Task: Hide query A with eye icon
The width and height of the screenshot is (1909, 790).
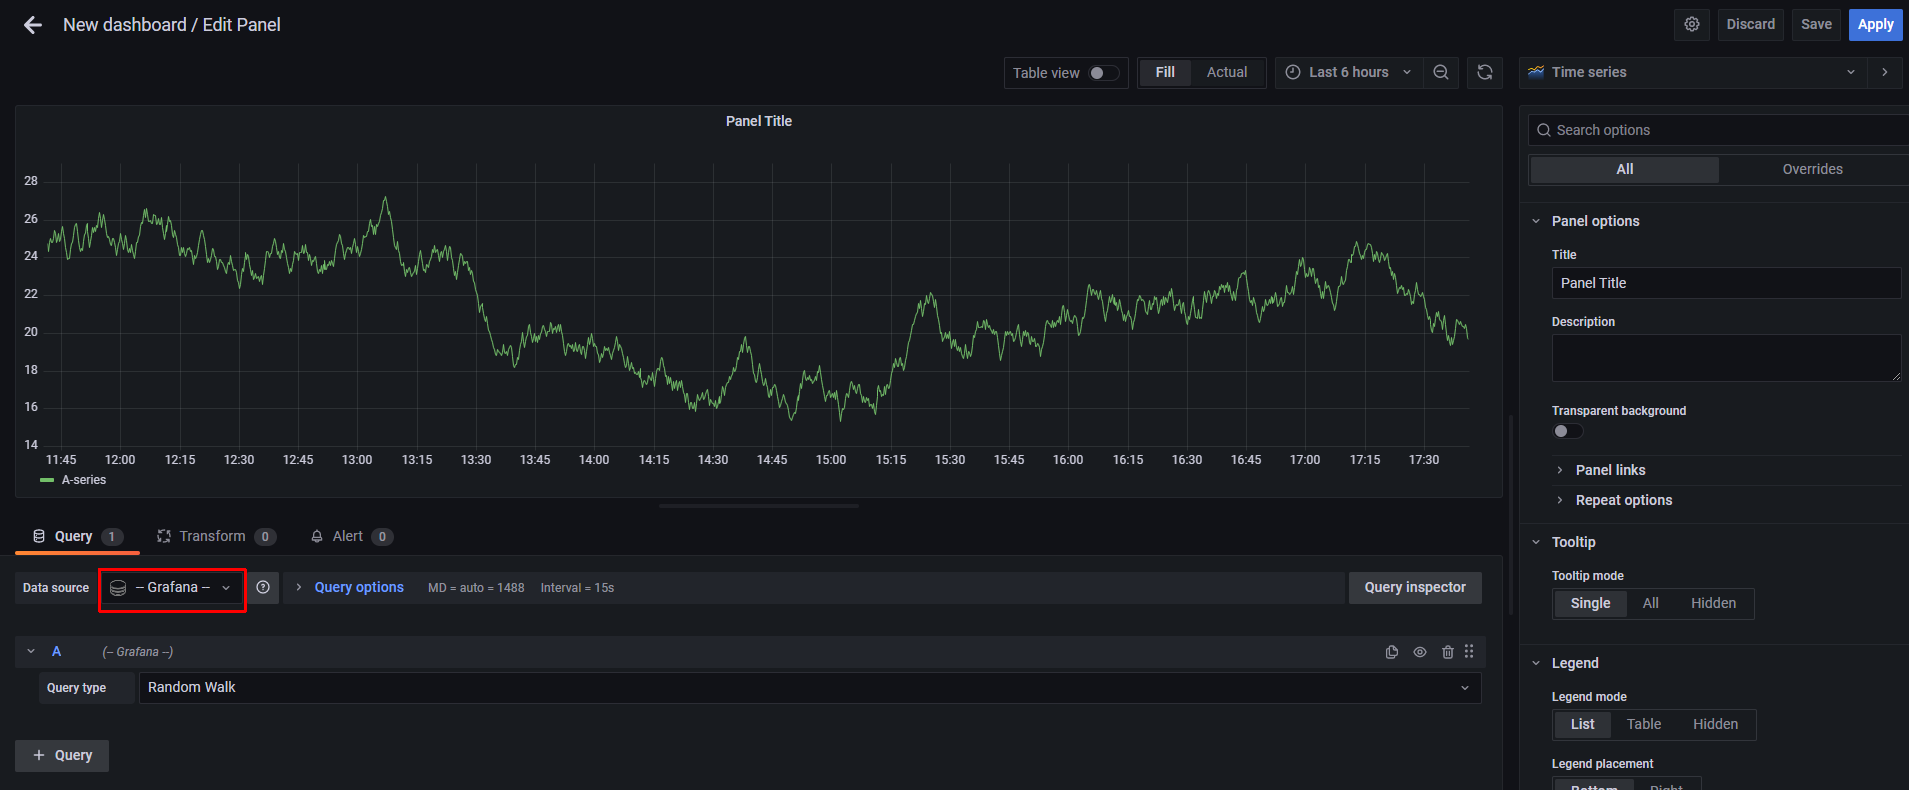Action: [x=1420, y=652]
